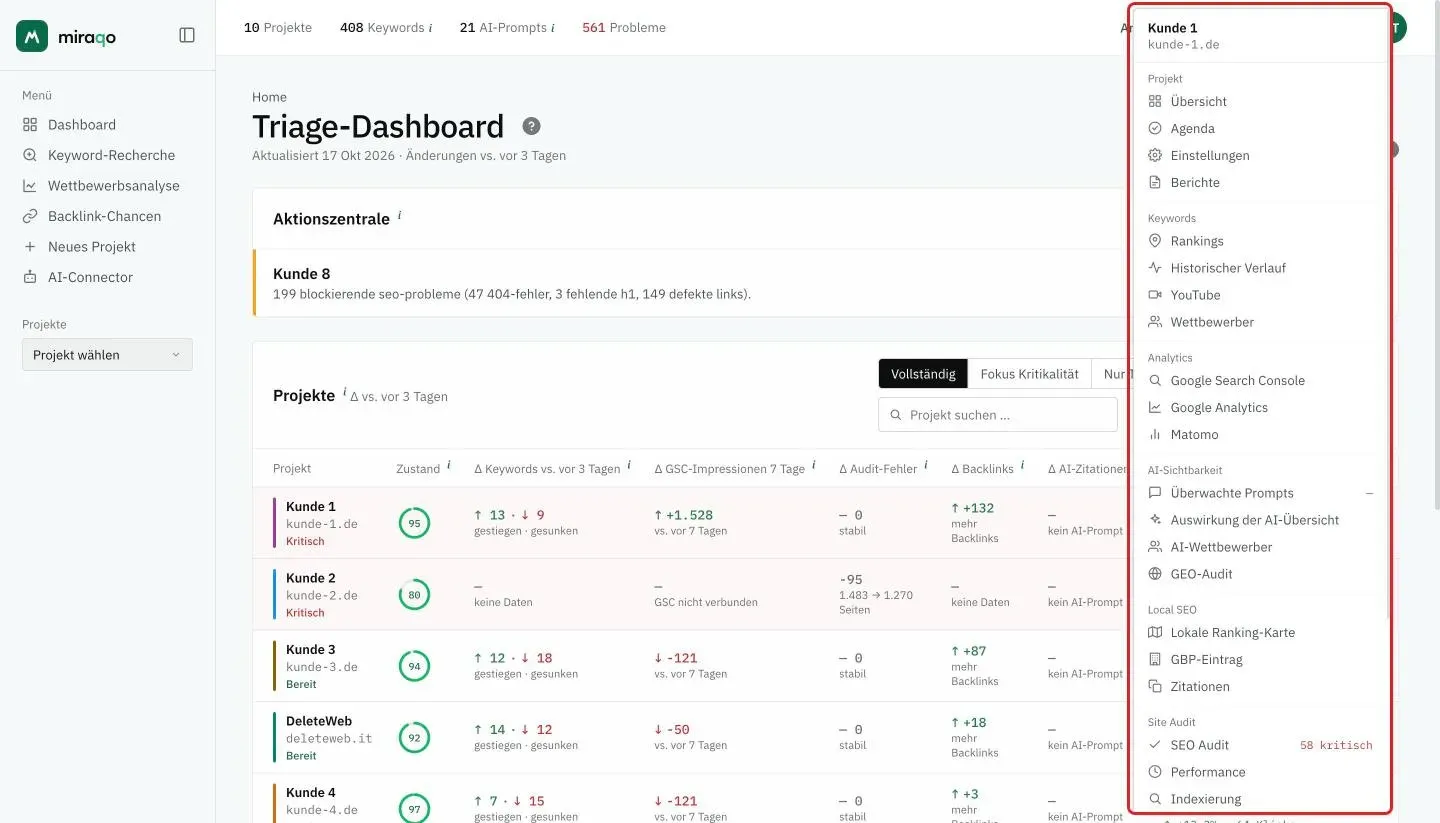
Task: Click the info icon next to Aktionszentrale
Action: 400,214
